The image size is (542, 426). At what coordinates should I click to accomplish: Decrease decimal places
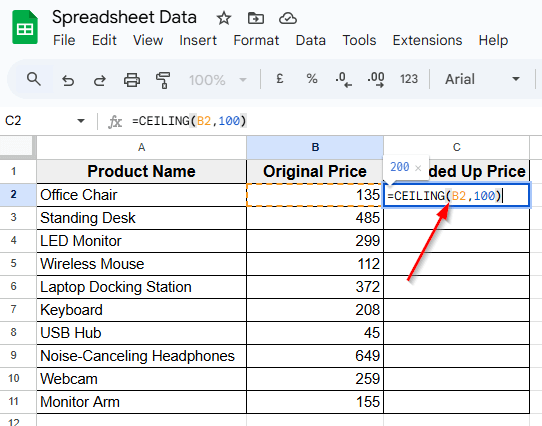click(343, 79)
